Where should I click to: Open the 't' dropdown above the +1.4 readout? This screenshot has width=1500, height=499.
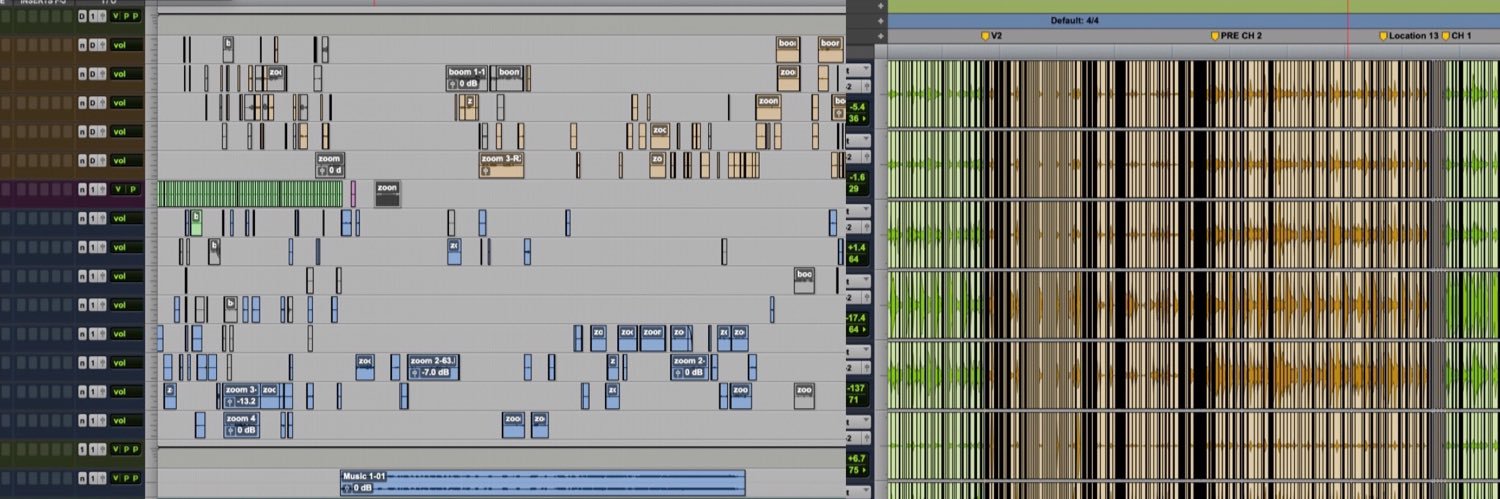click(858, 213)
